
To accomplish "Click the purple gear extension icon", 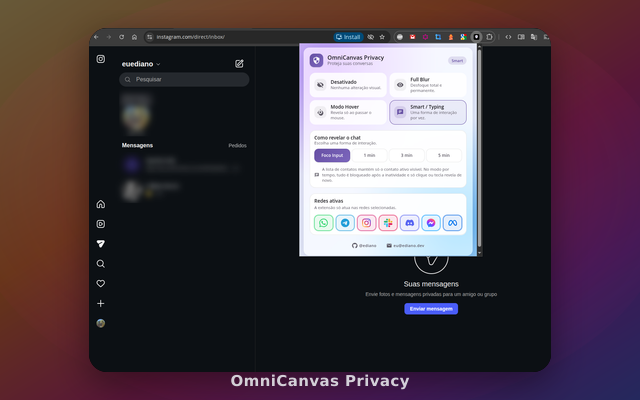I will (425, 37).
